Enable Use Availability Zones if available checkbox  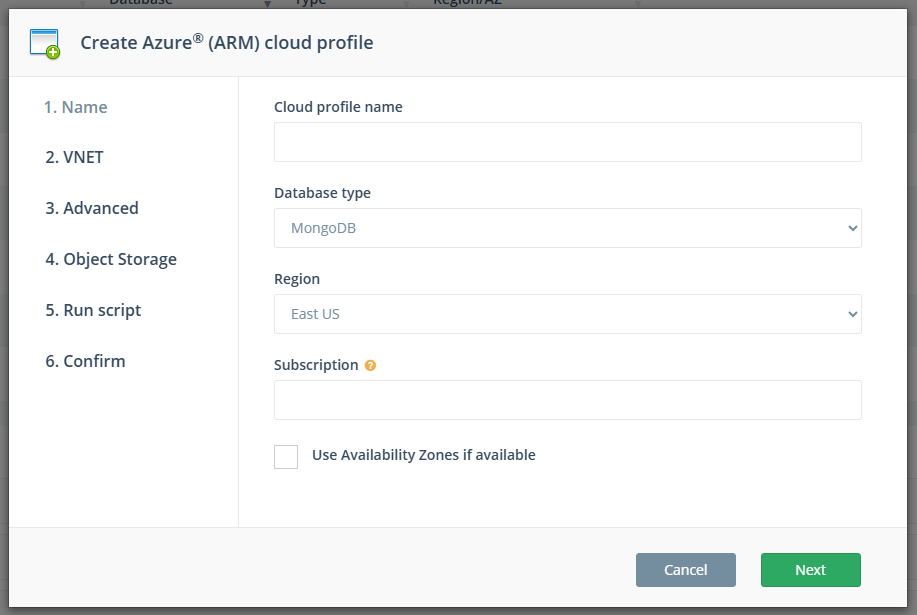click(x=286, y=457)
